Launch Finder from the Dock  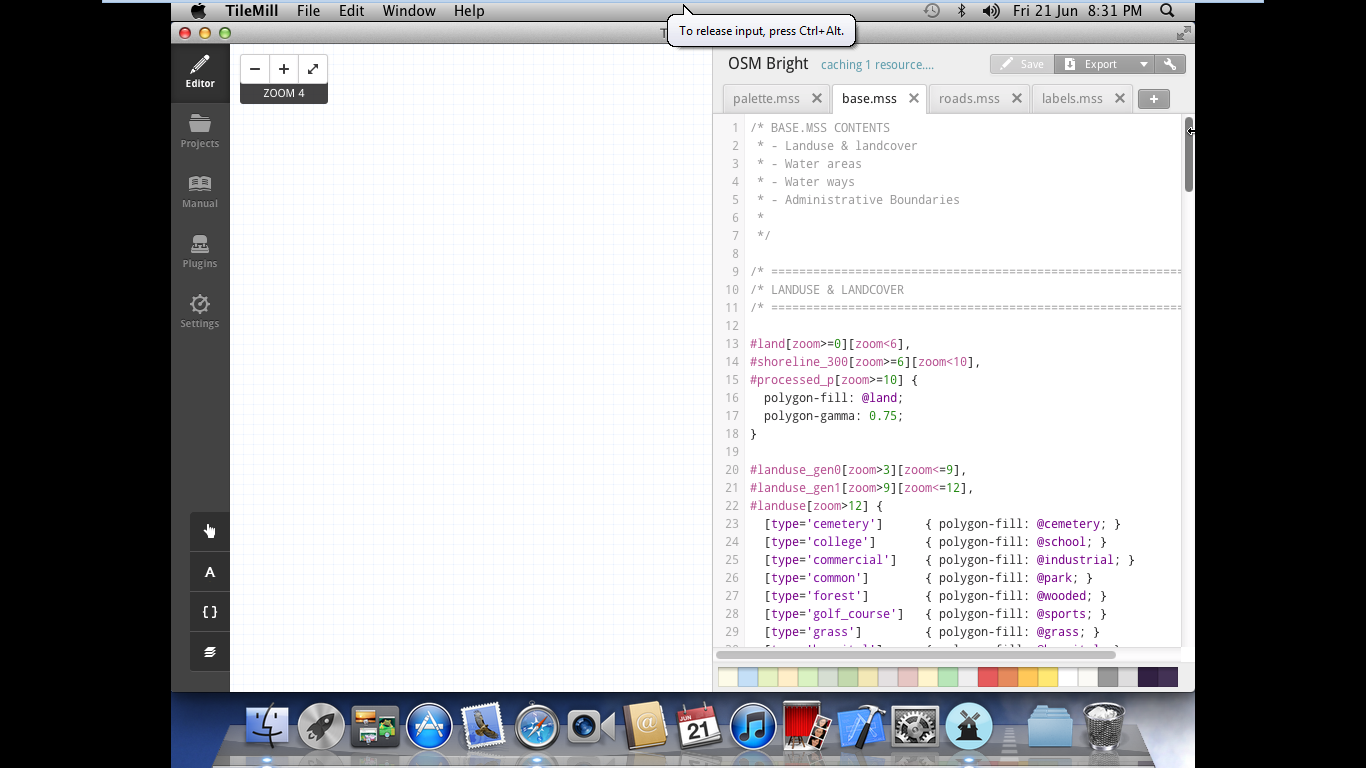(x=267, y=727)
